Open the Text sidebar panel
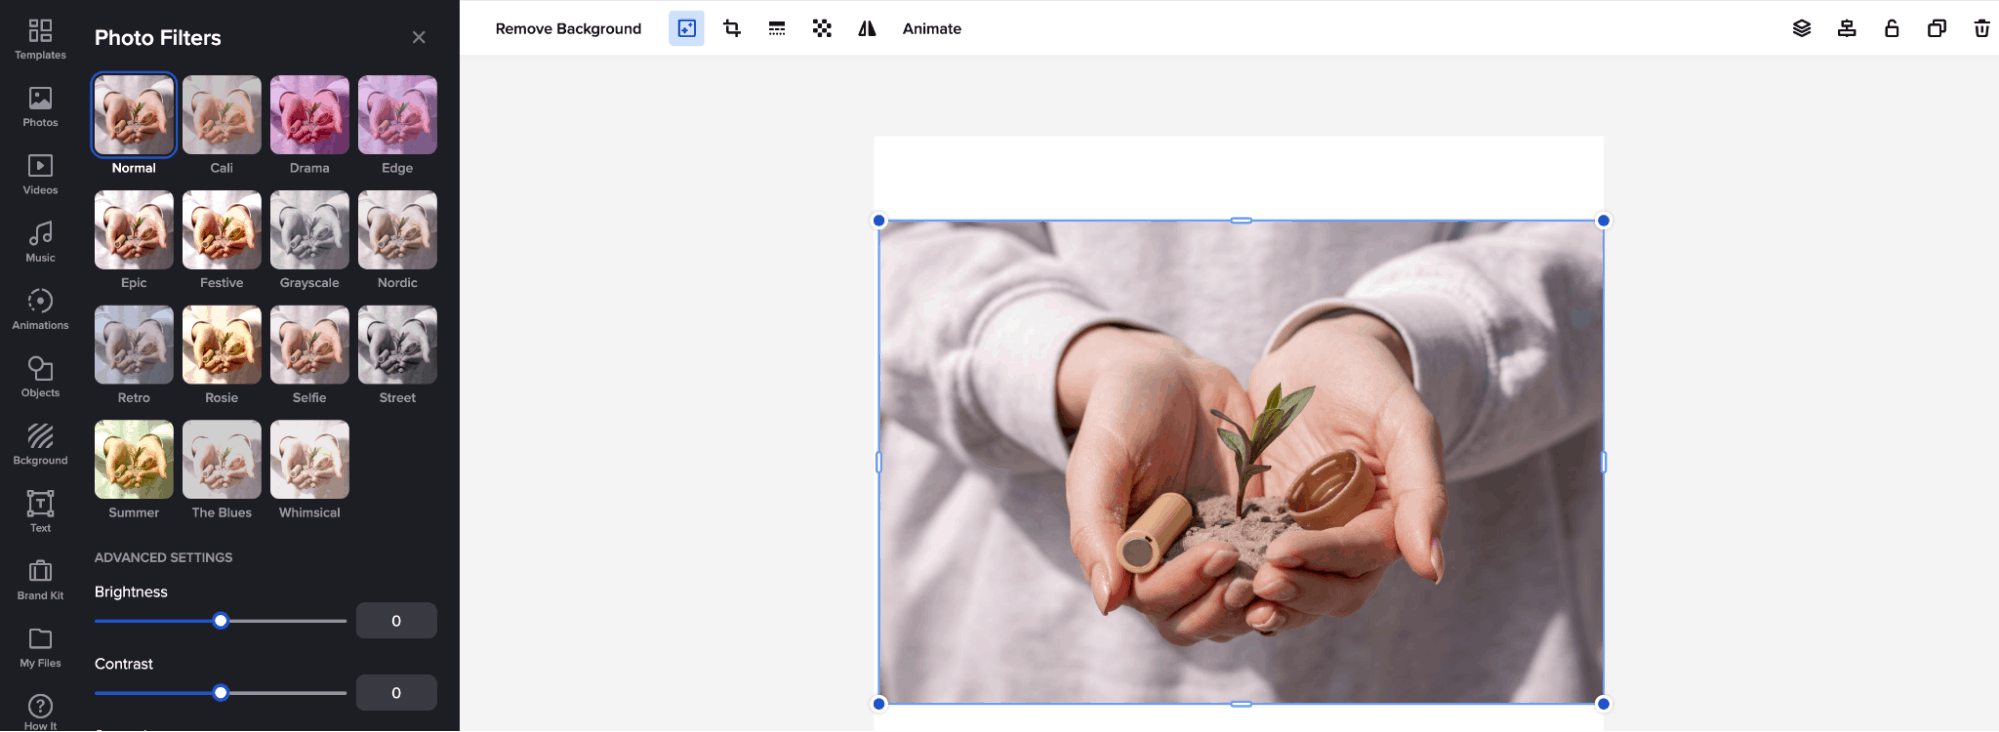Screen dimensions: 1999x732 point(40,512)
